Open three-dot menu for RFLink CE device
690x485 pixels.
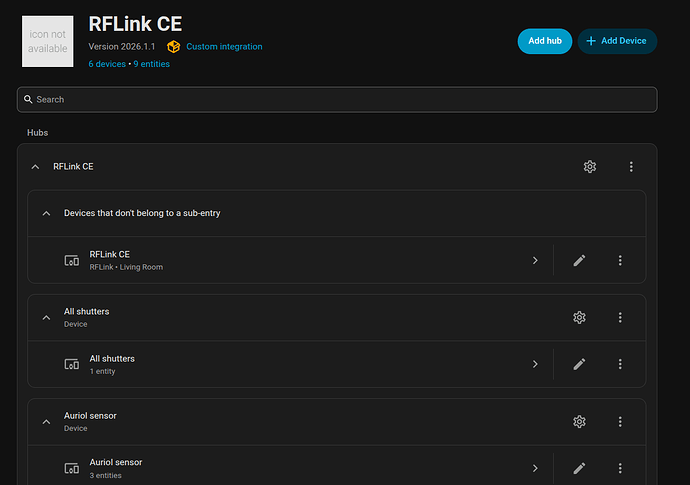(x=620, y=261)
